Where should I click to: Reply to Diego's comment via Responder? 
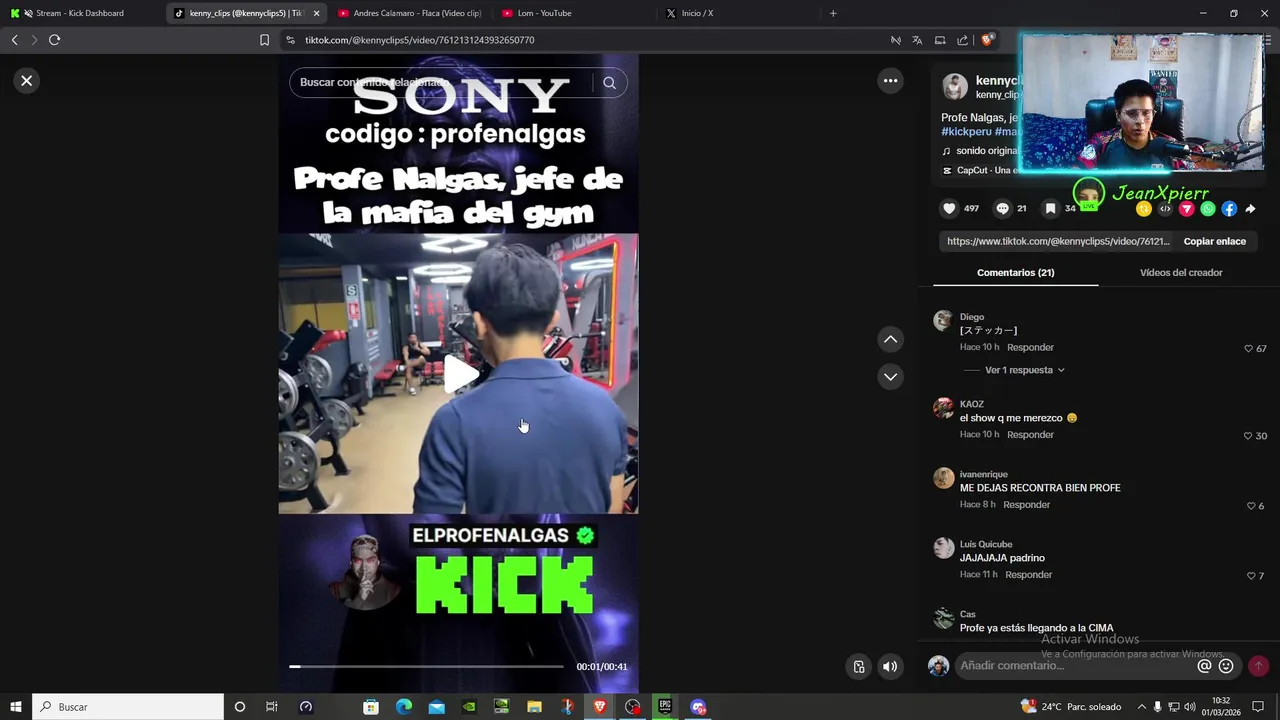[1030, 347]
